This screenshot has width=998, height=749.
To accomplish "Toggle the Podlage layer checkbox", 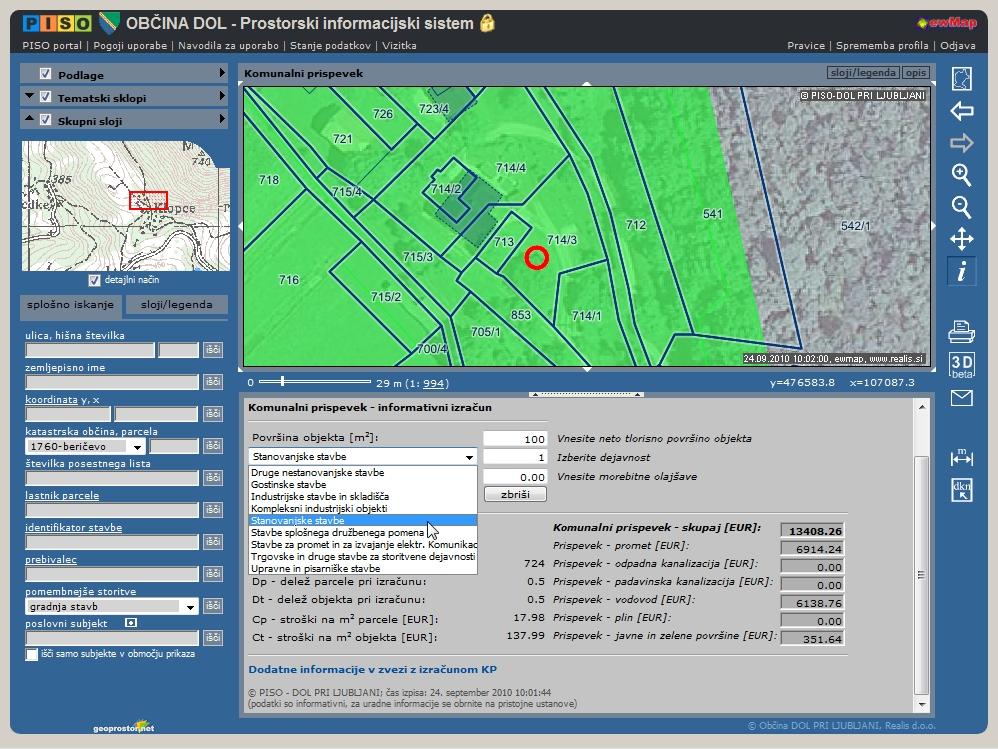I will click(x=45, y=74).
